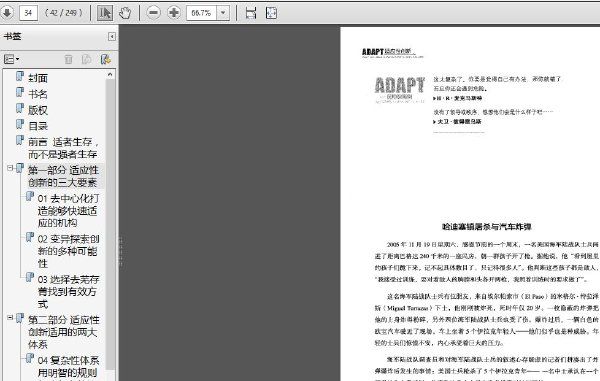Screen dimensions: 600x381
Task: Delete selected bookmark trash icon
Action: [68, 59]
